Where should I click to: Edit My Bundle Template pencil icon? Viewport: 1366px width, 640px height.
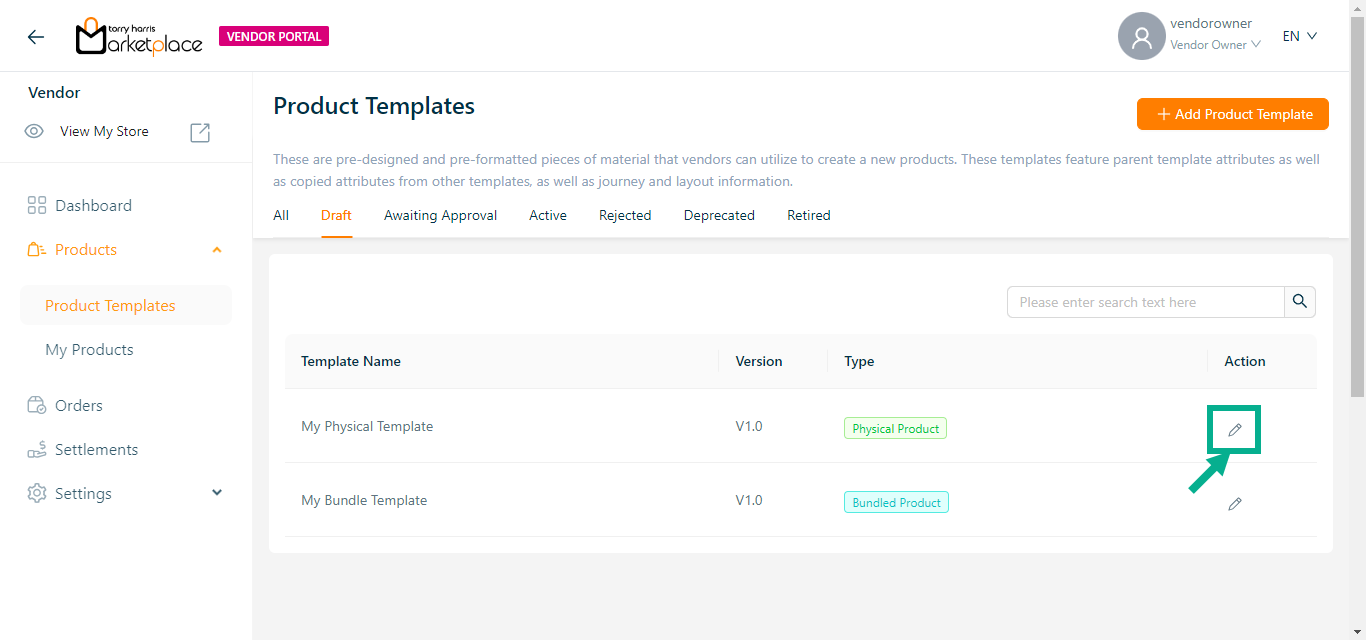coord(1235,504)
